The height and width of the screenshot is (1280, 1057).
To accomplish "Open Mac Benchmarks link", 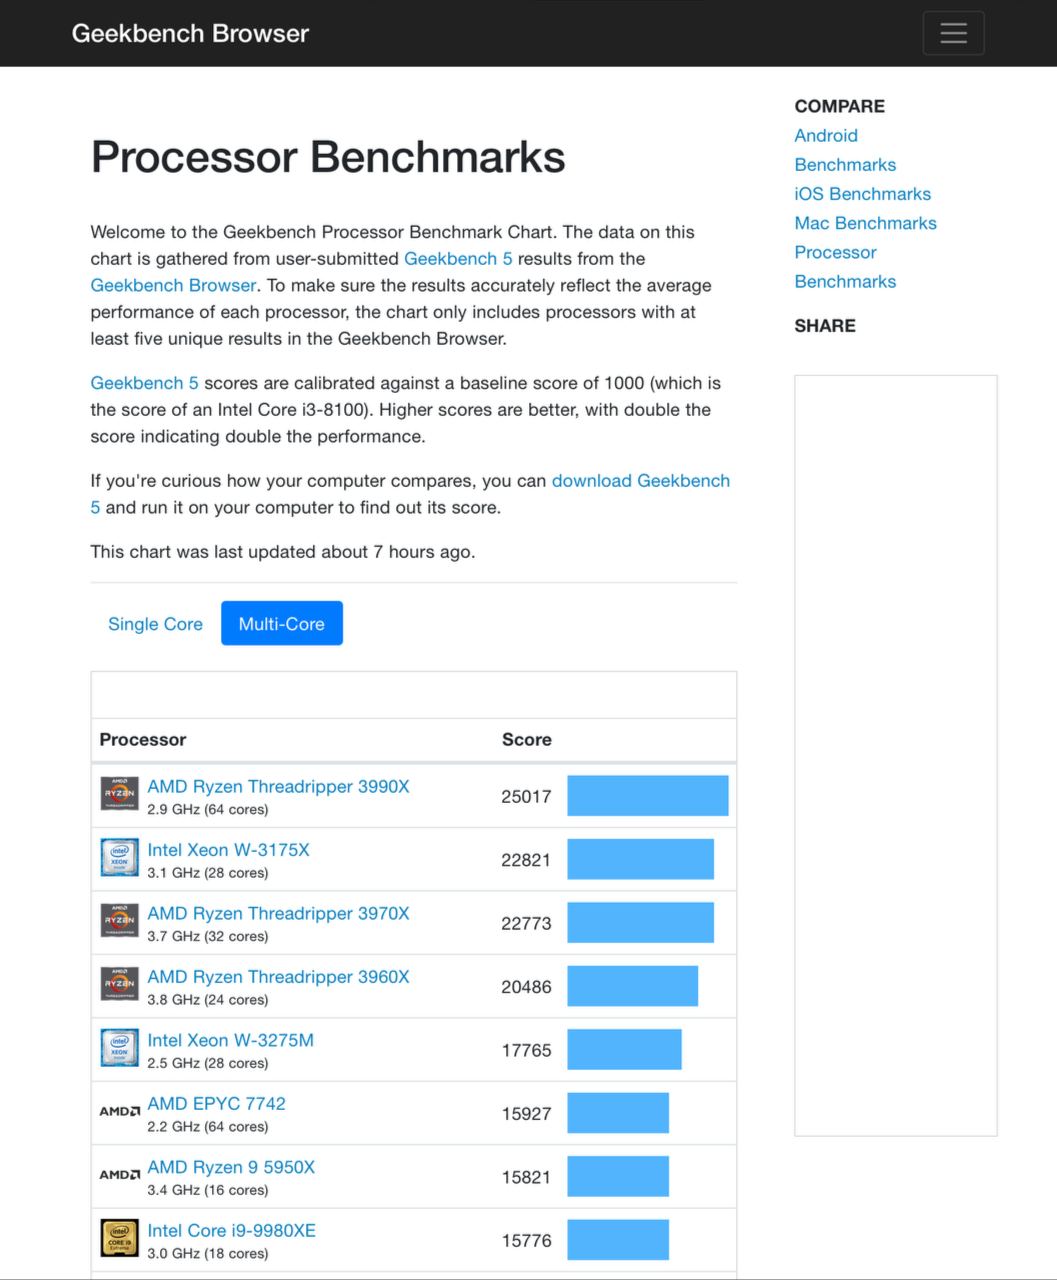I will [x=865, y=223].
